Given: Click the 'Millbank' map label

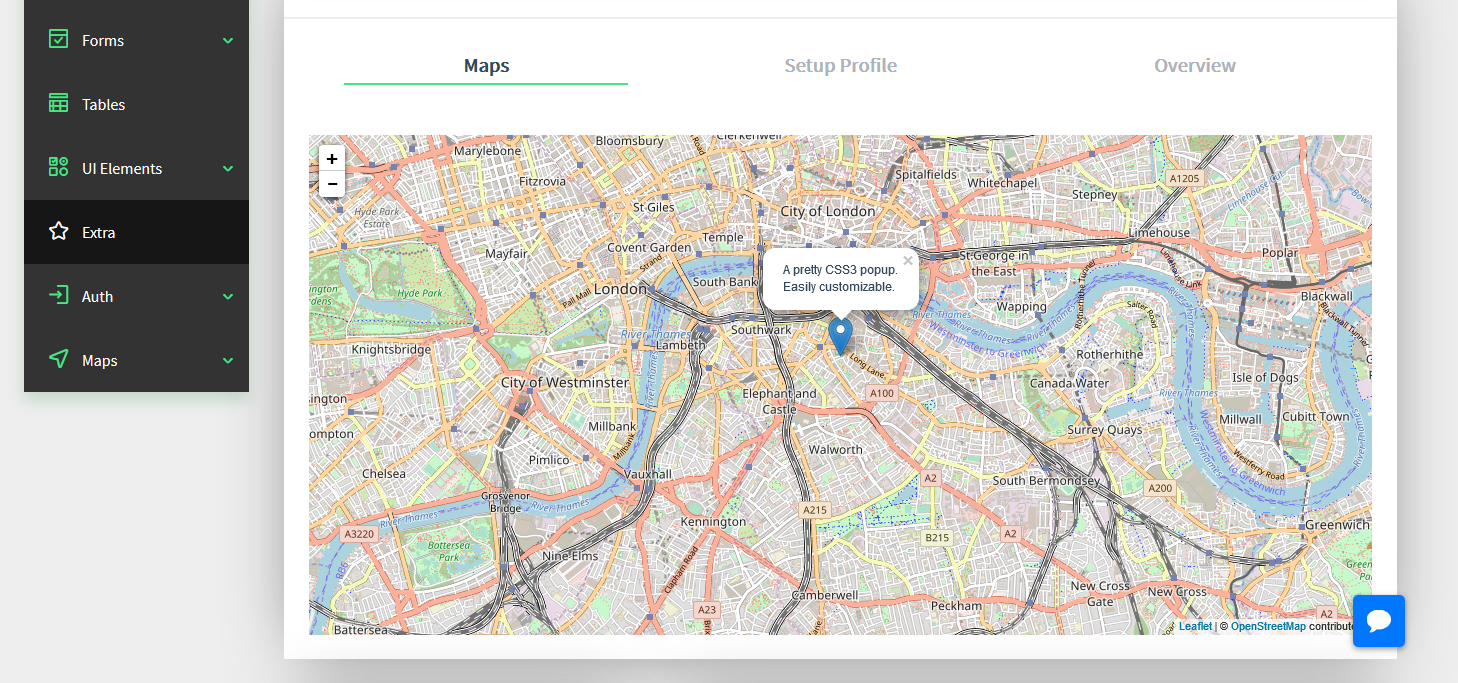Looking at the screenshot, I should [x=612, y=427].
